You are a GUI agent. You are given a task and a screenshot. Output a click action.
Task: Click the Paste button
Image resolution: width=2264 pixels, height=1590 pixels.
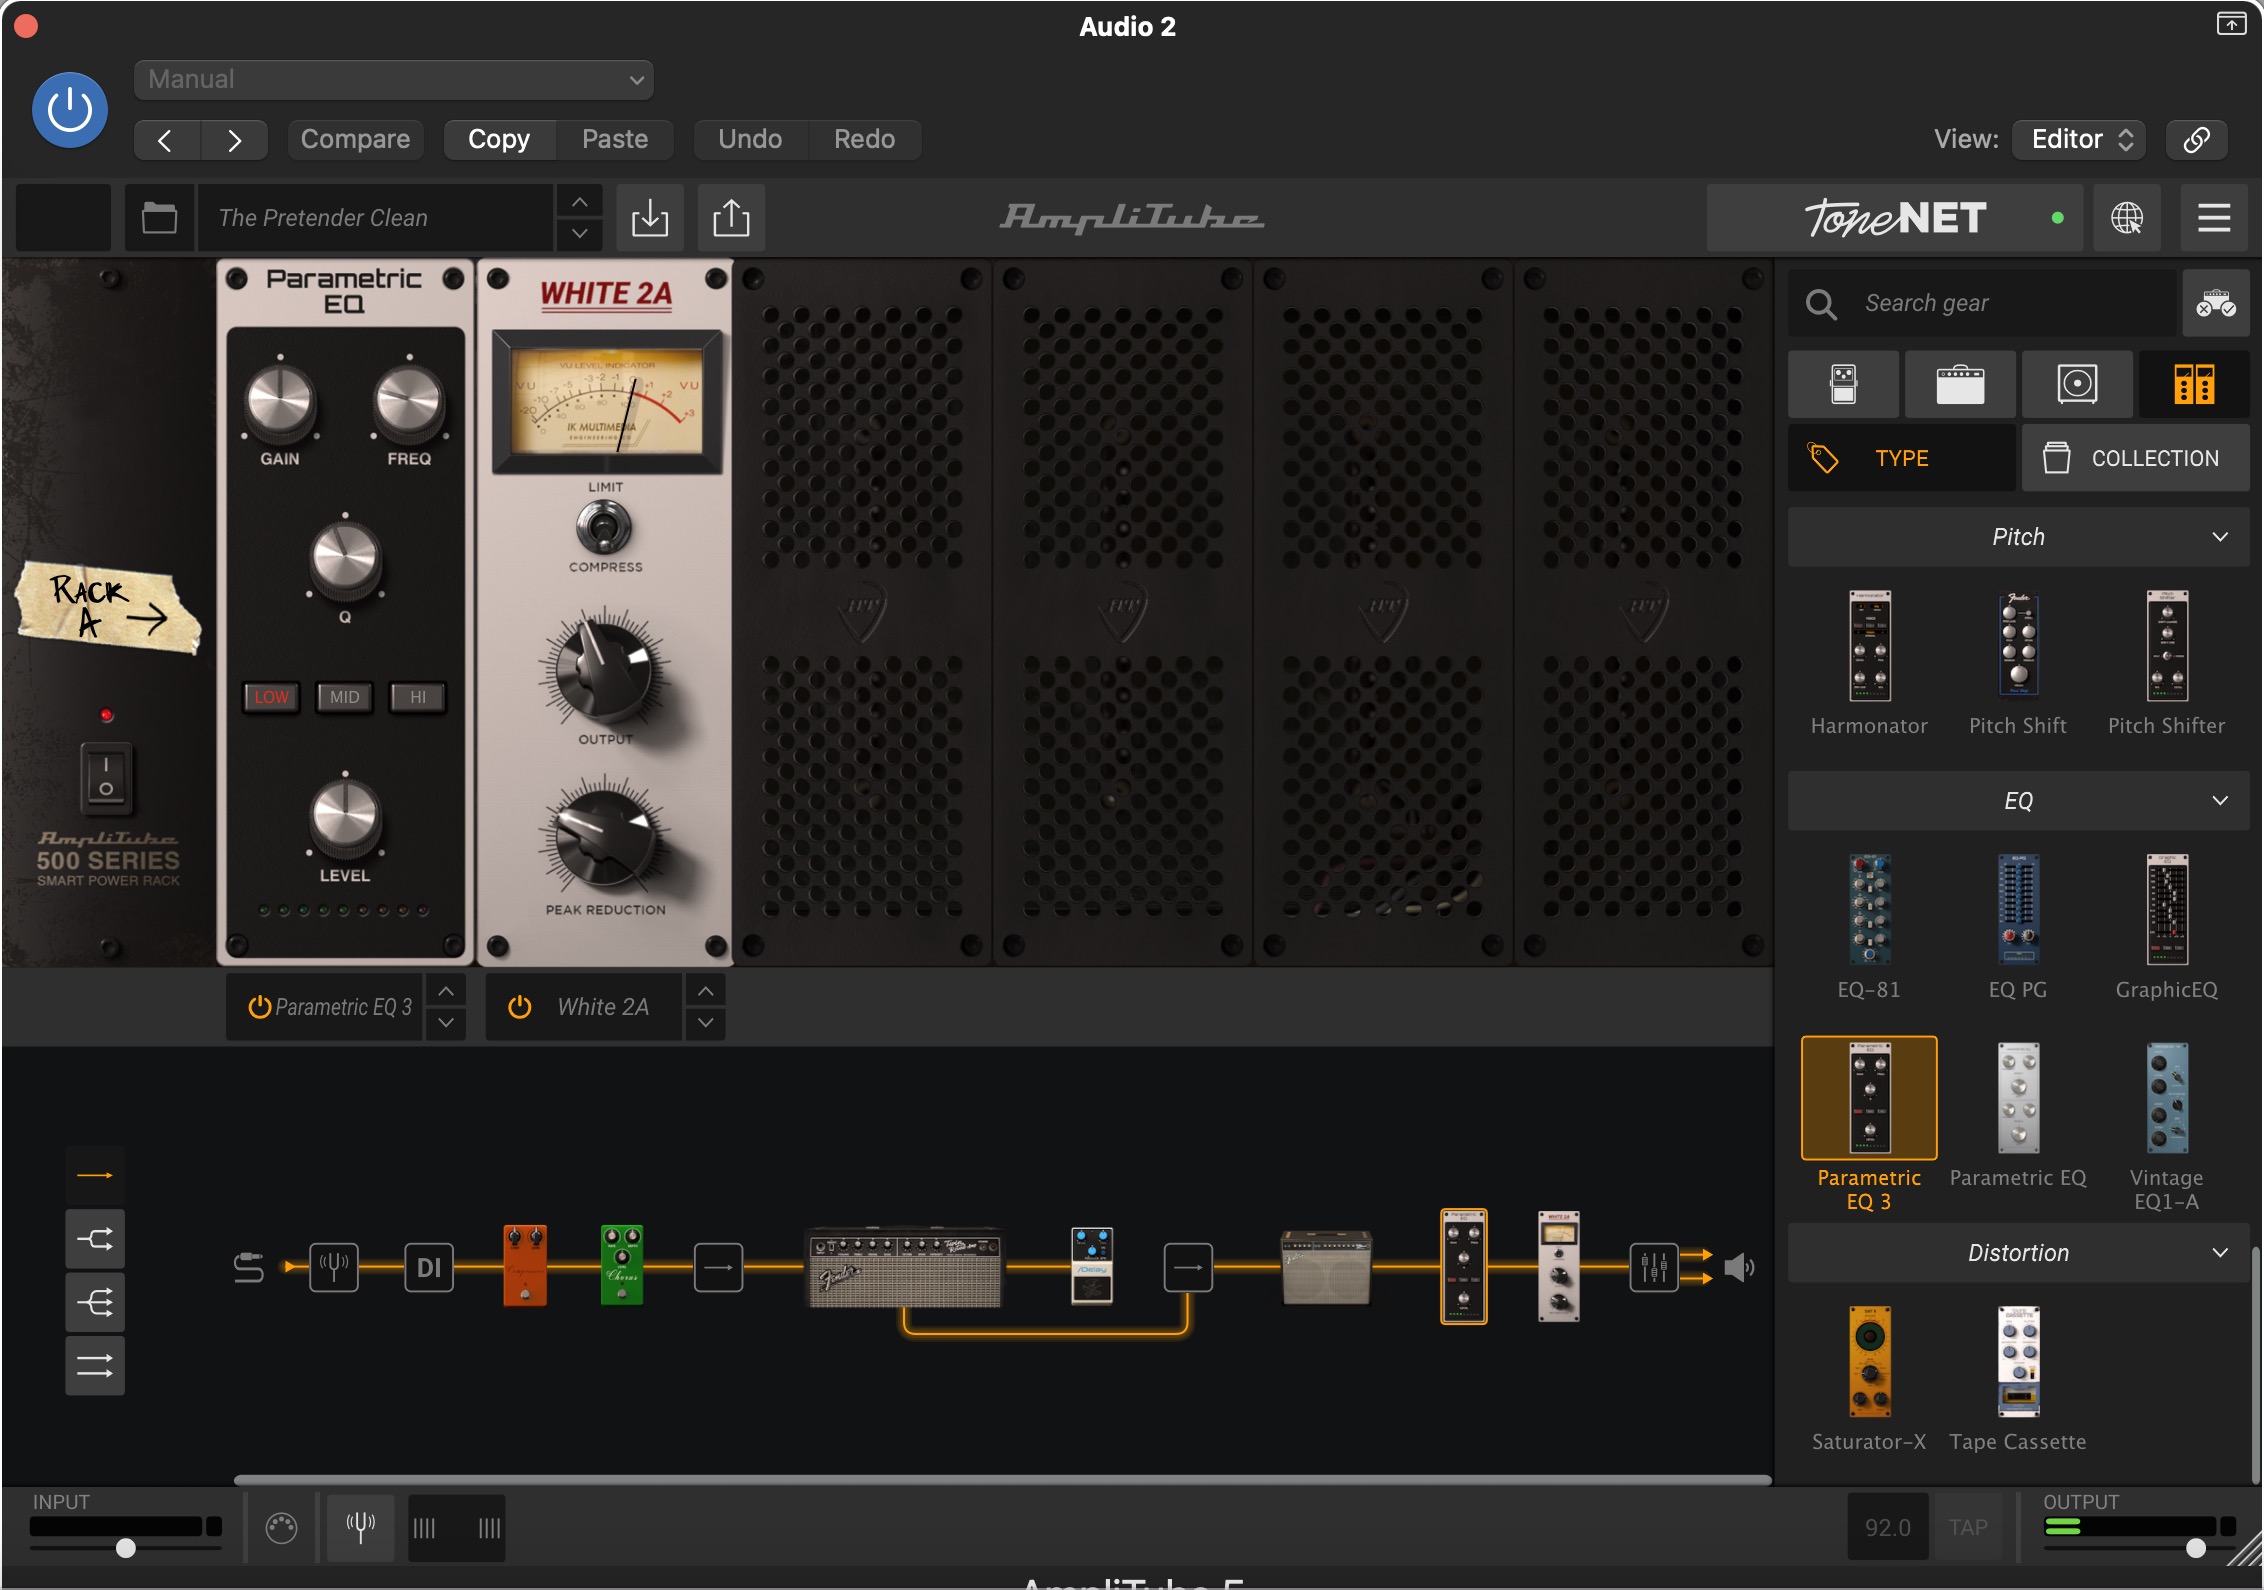[x=615, y=139]
